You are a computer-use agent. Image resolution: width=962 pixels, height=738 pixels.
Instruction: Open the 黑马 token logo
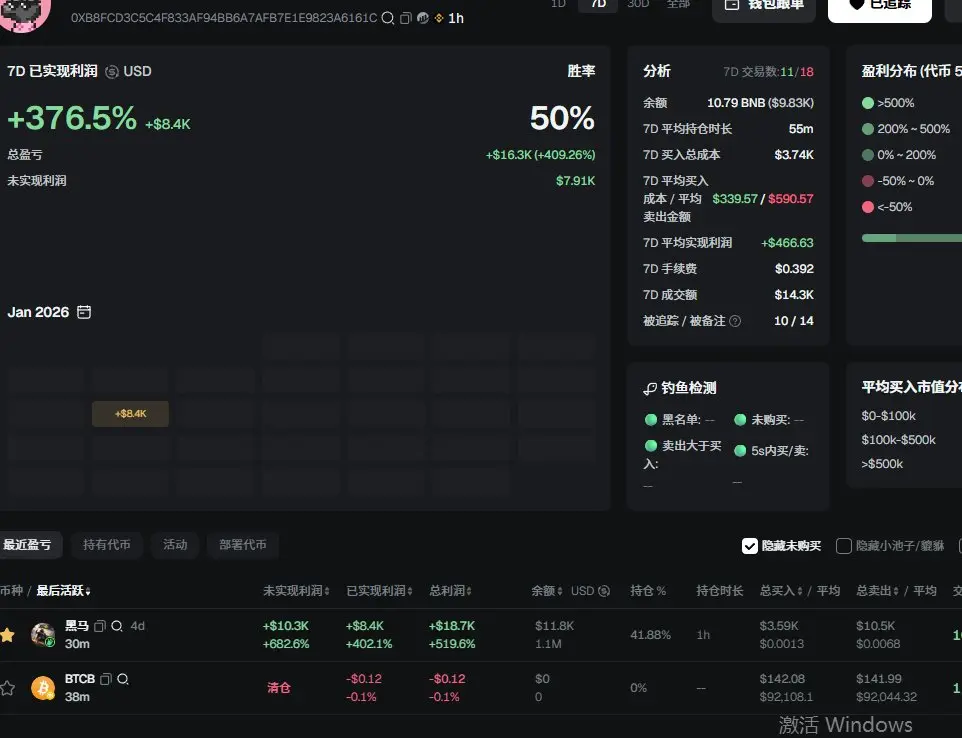pos(43,635)
